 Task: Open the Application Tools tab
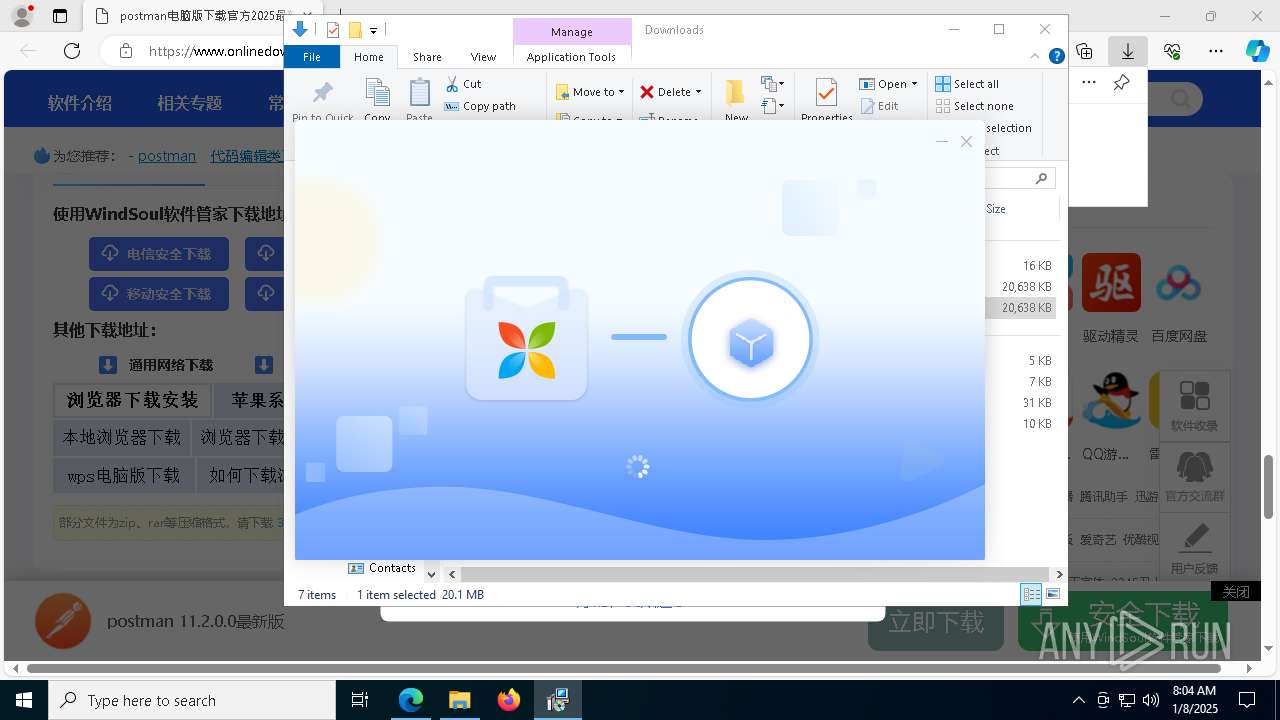coord(571,57)
